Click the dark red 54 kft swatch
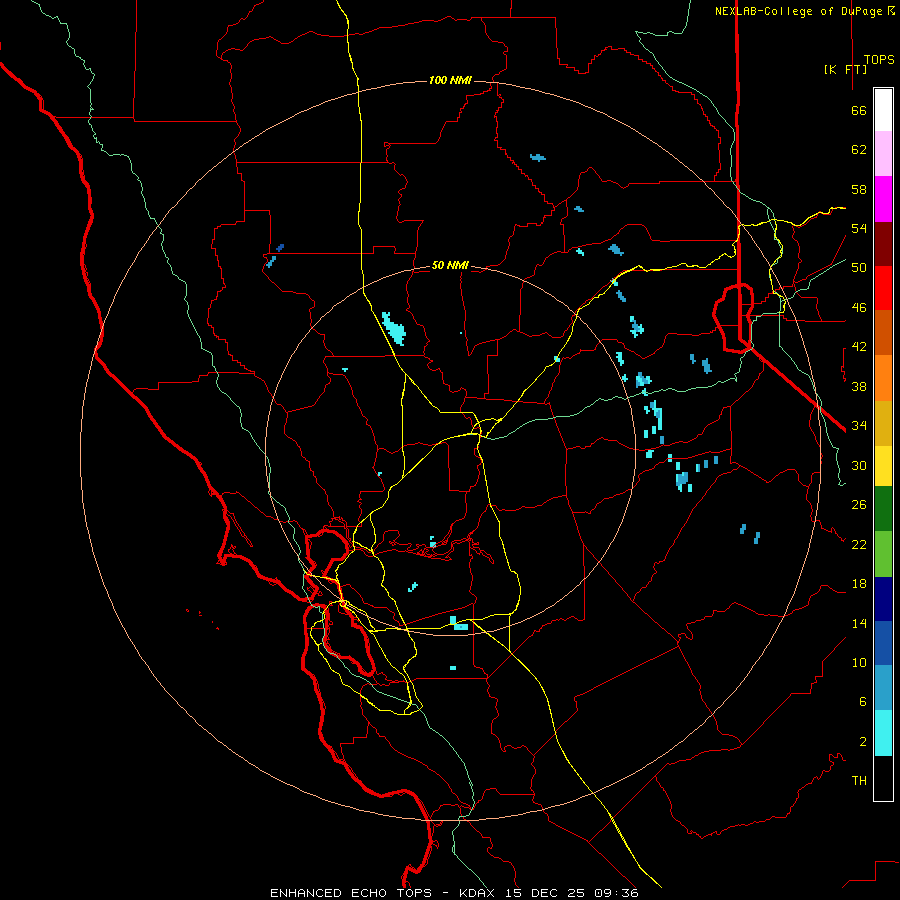Viewport: 900px width, 900px height. click(883, 244)
